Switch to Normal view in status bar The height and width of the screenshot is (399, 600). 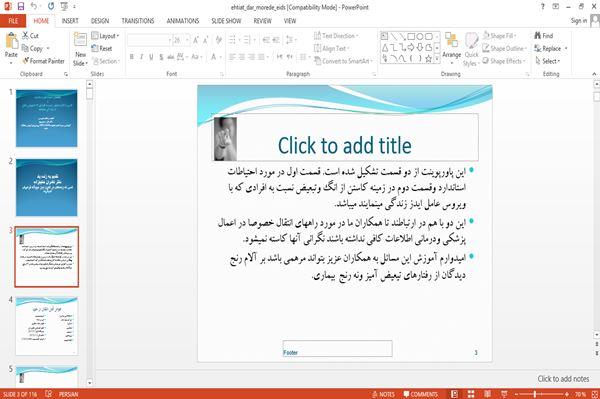pyautogui.click(x=454, y=394)
